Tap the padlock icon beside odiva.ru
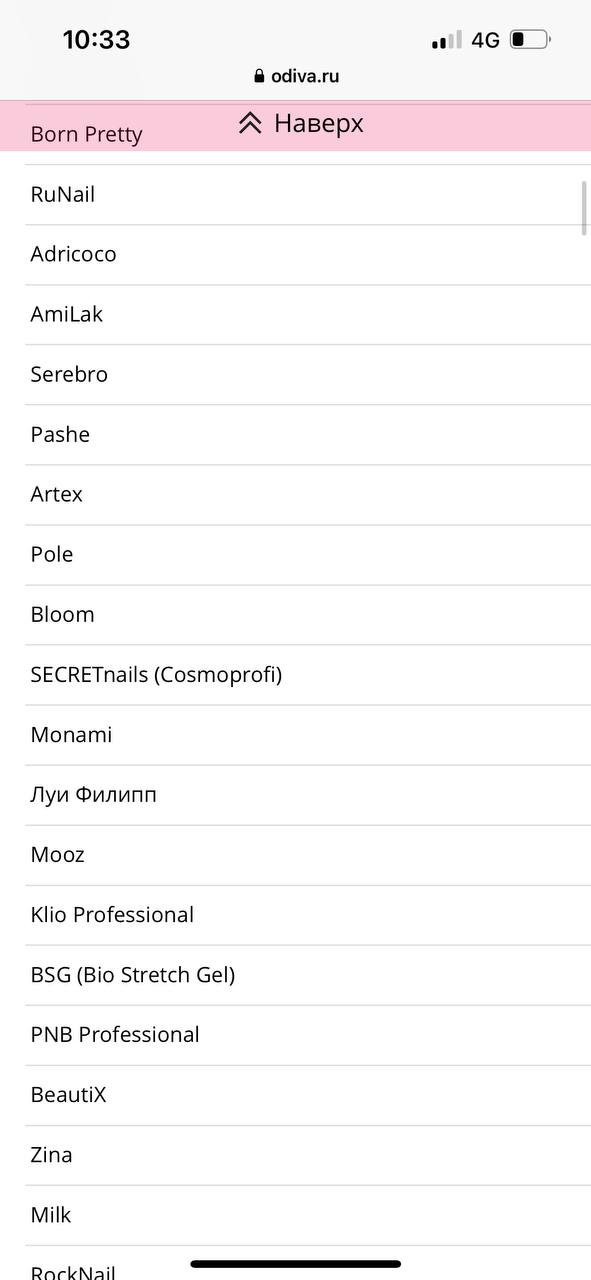 coord(259,76)
